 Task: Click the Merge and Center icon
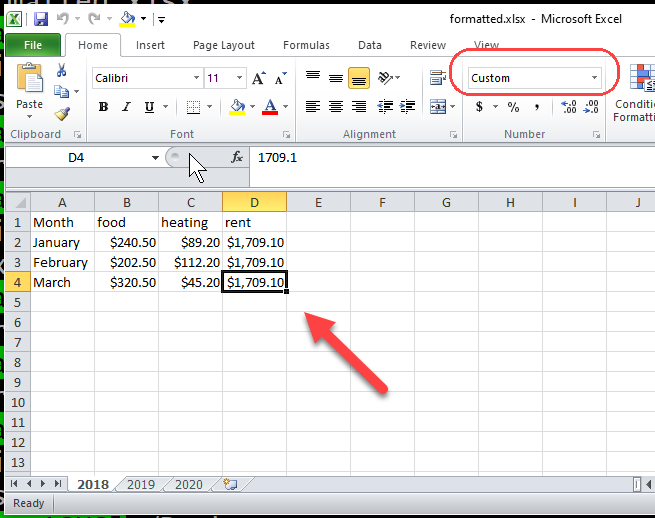point(438,107)
